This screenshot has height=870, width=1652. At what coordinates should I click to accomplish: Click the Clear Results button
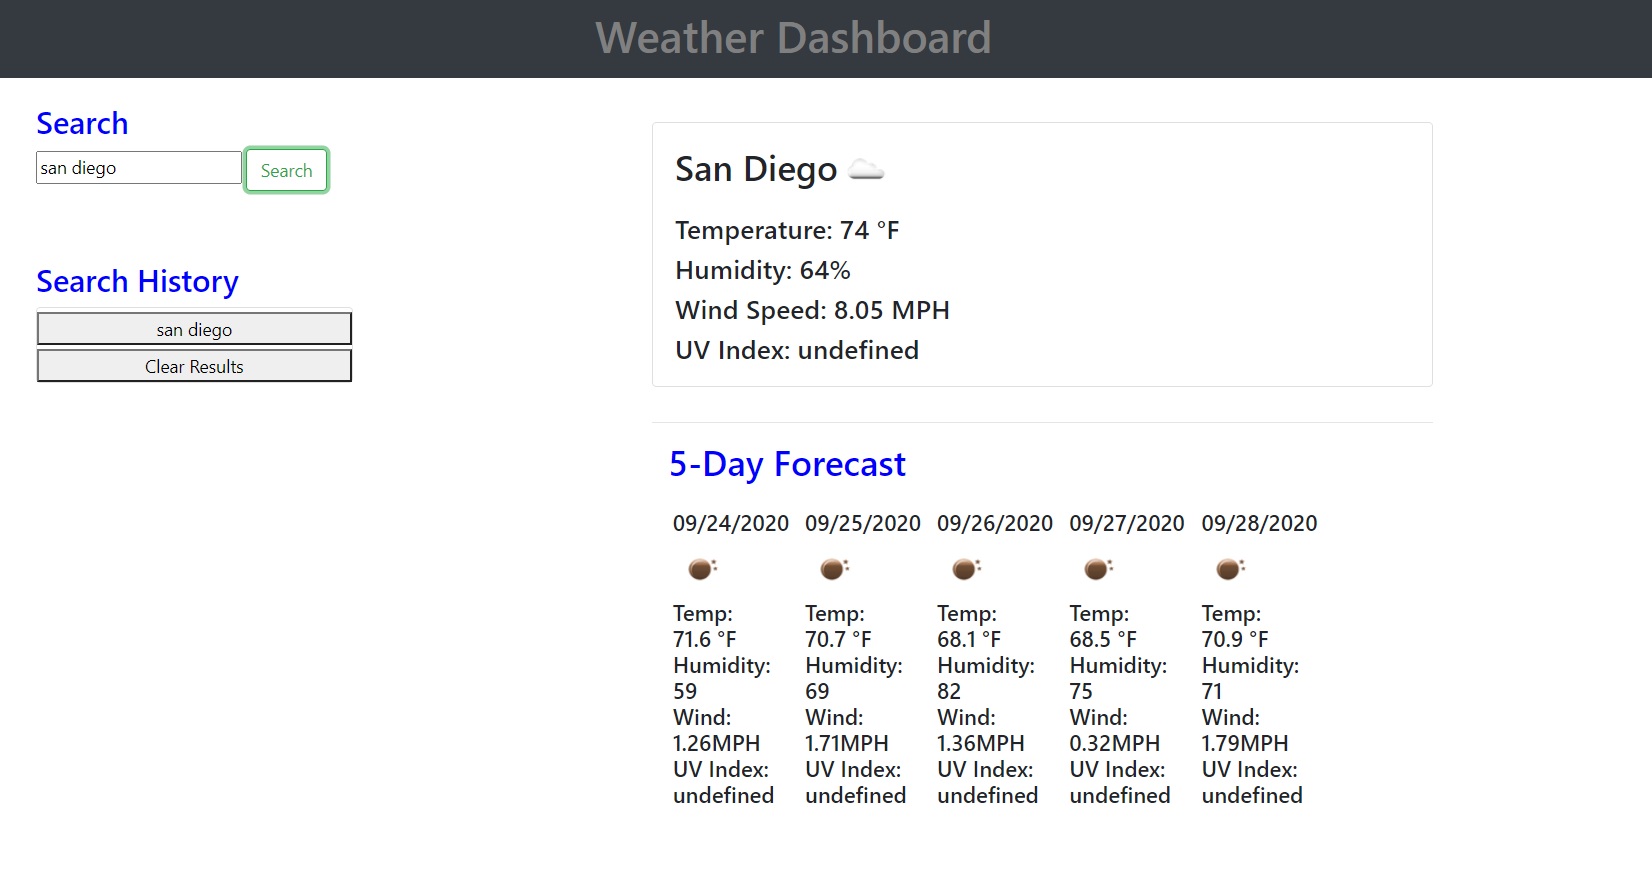(x=193, y=366)
